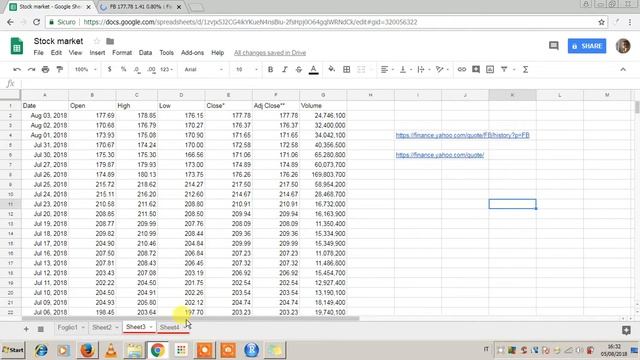
Task: Reload the page in Chrome
Action: pos(36,22)
